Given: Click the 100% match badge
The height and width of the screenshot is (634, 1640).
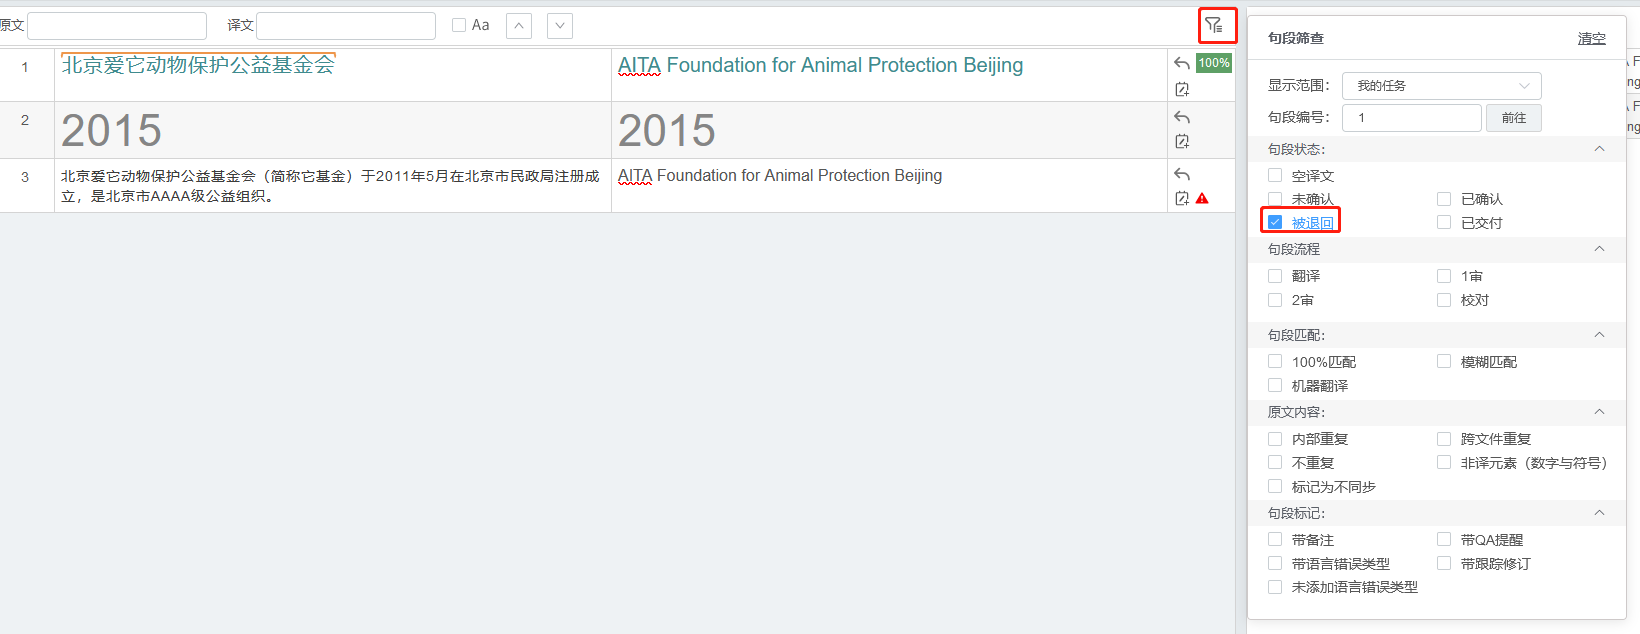Looking at the screenshot, I should pos(1214,63).
